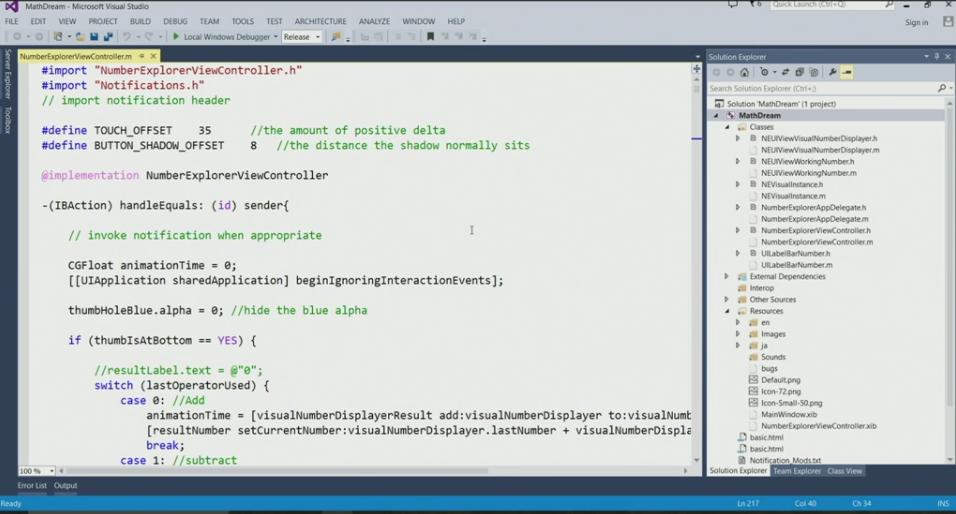Expand the Images folder

[738, 334]
